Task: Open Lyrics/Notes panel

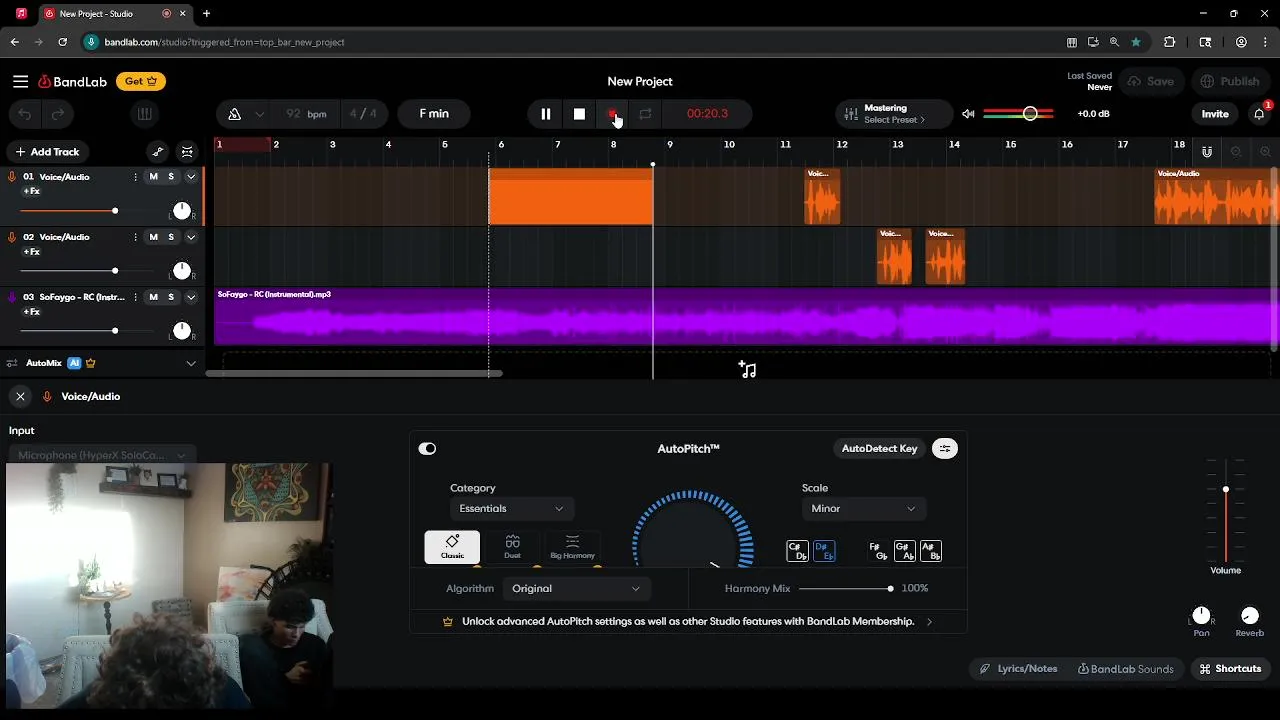Action: point(1018,669)
